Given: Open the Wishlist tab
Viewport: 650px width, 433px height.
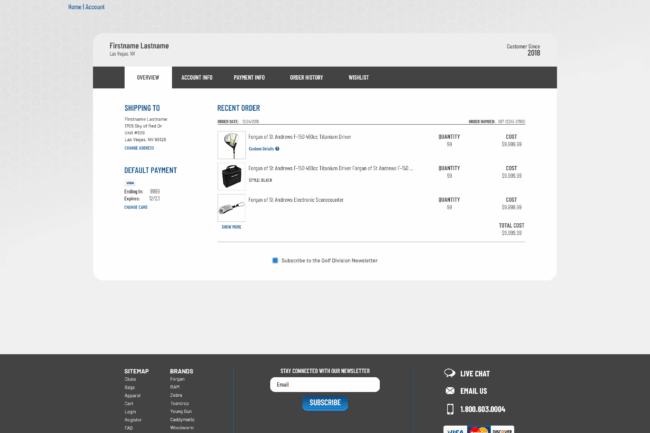Looking at the screenshot, I should 359,77.
